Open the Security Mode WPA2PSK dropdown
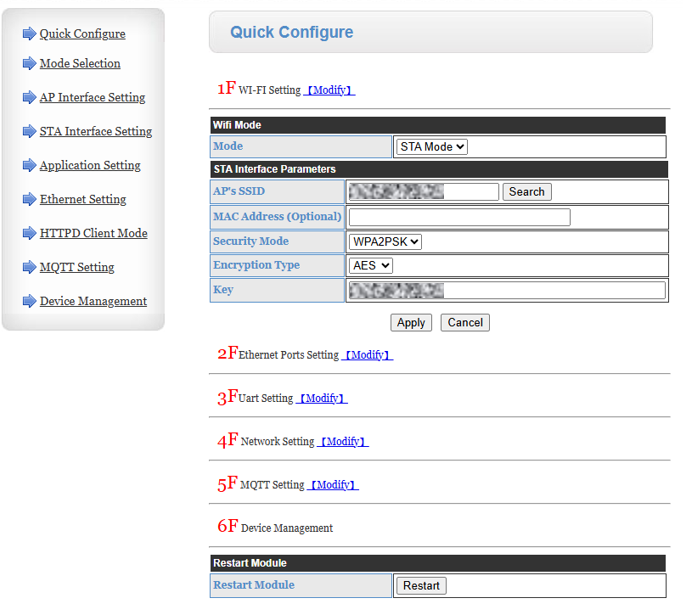 [385, 242]
